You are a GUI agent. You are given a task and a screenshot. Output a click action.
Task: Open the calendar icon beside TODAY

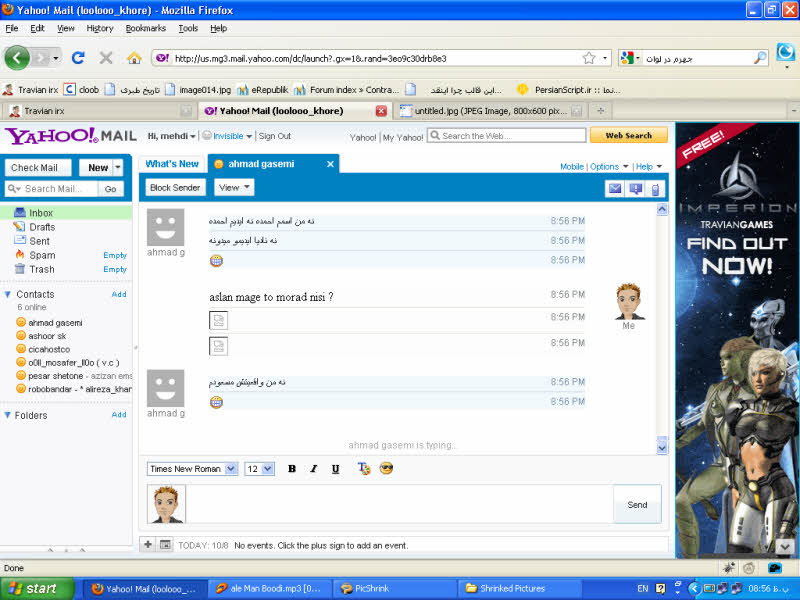click(x=165, y=544)
